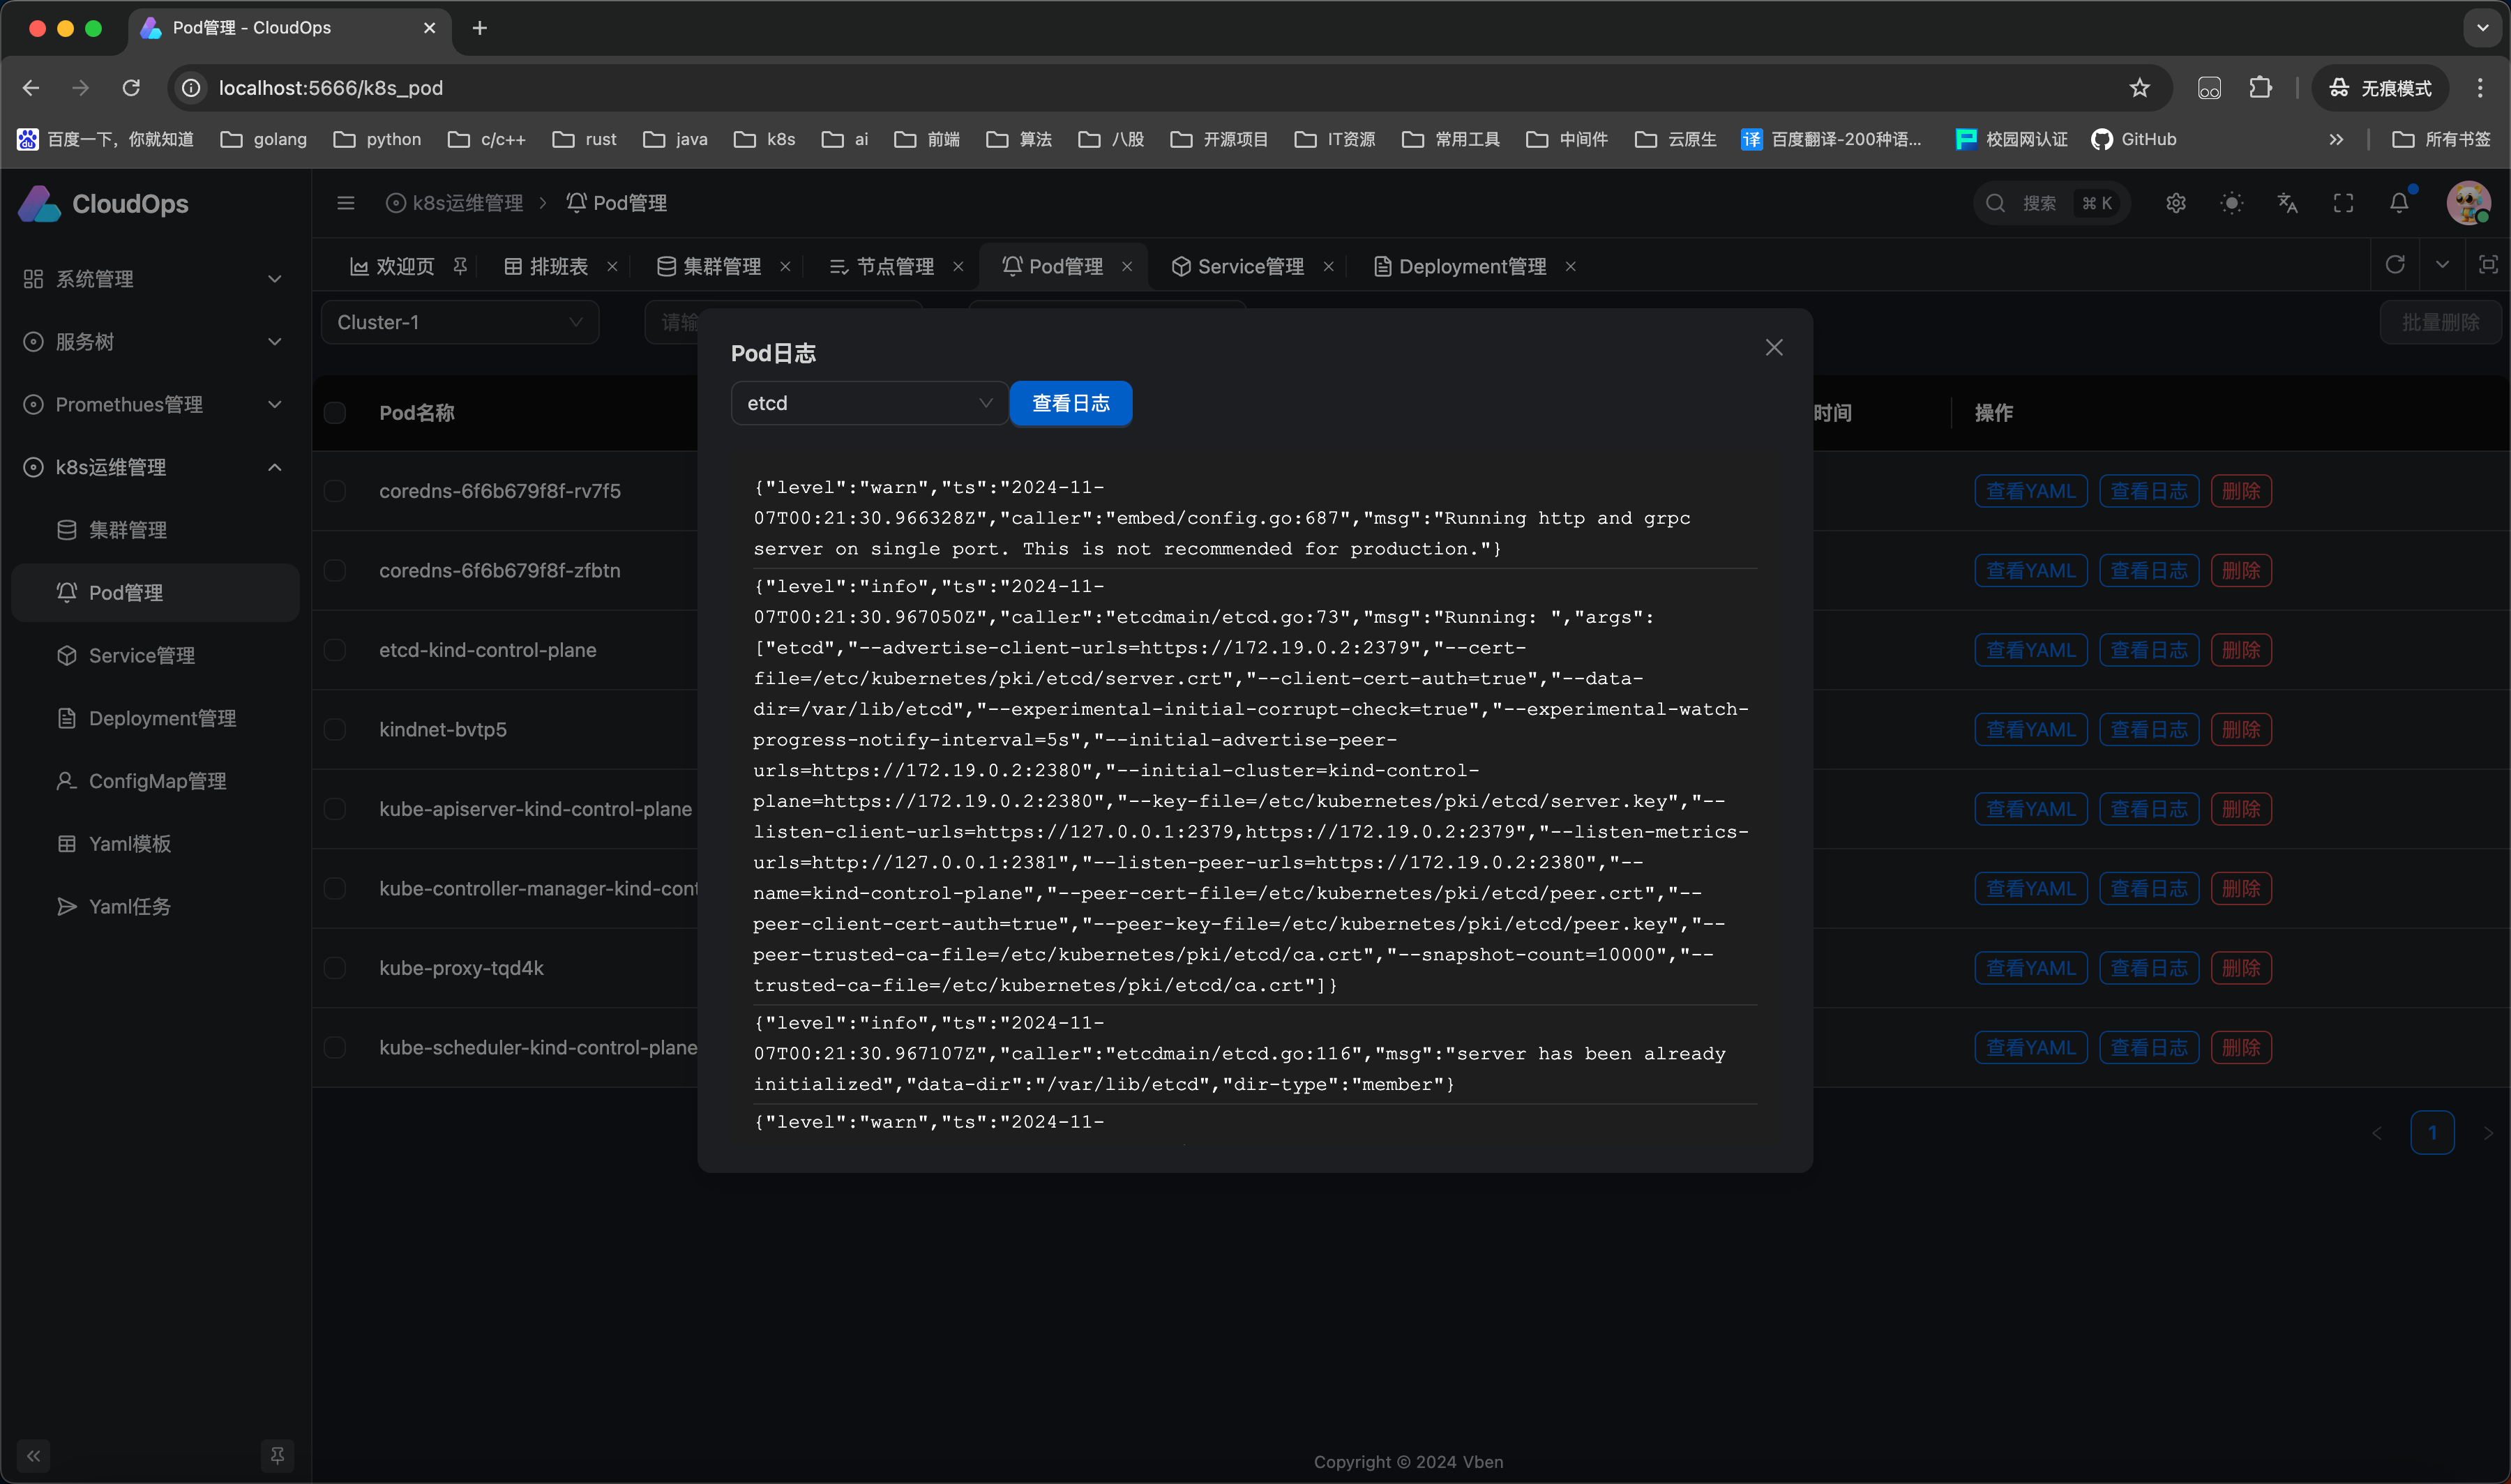Check the etcd-kind-control-plane row checkbox

335,650
